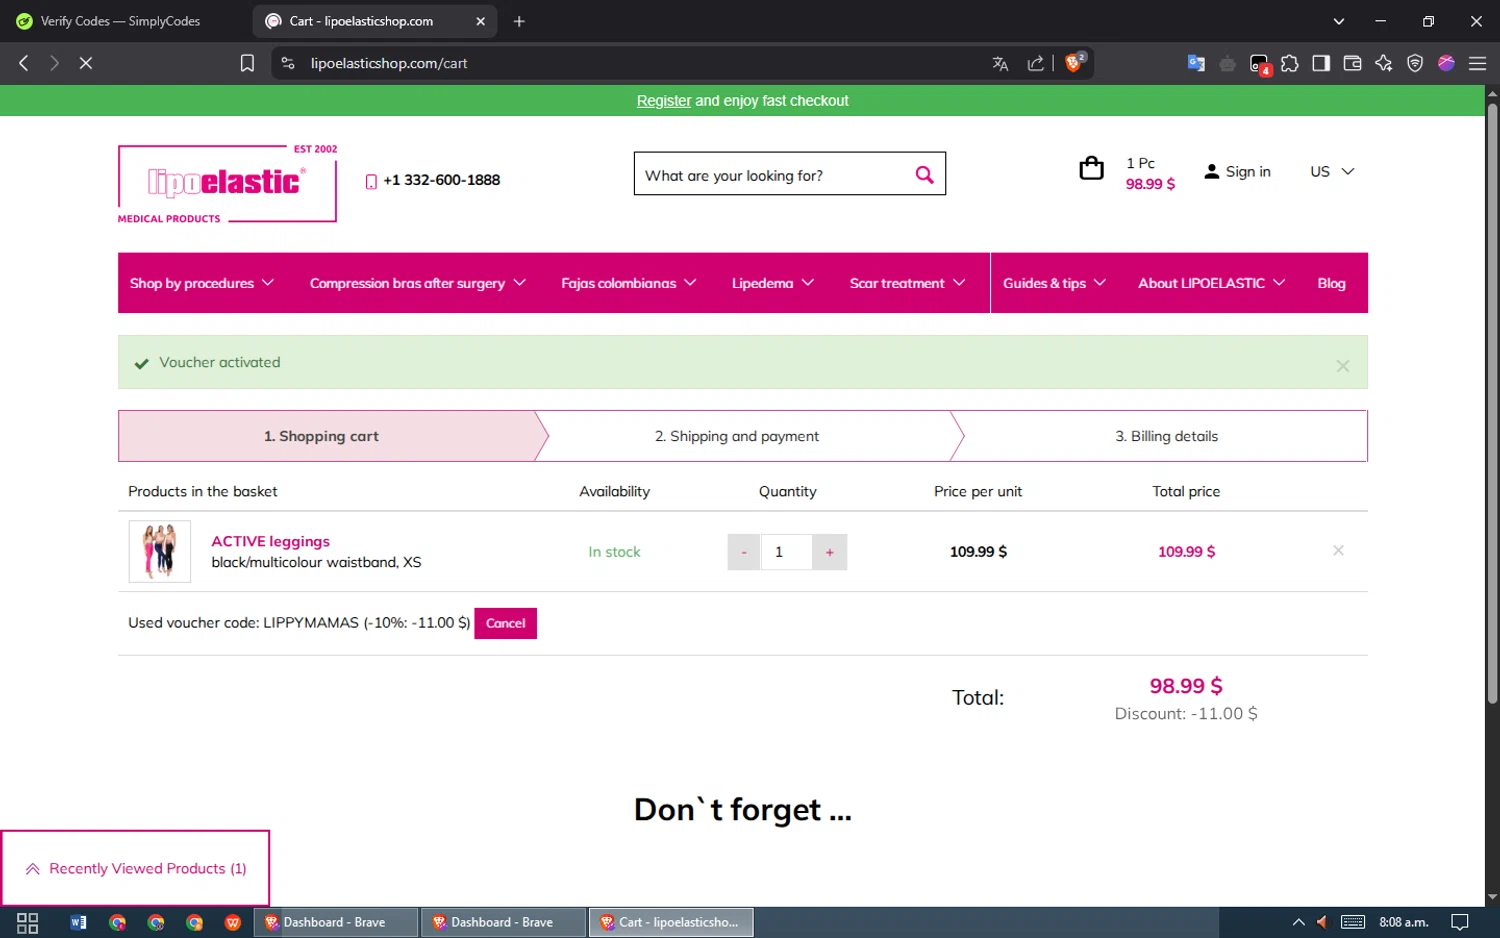Screen dimensions: 1500x938
Task: Open the ACTIVE leggings product link
Action: pos(270,541)
